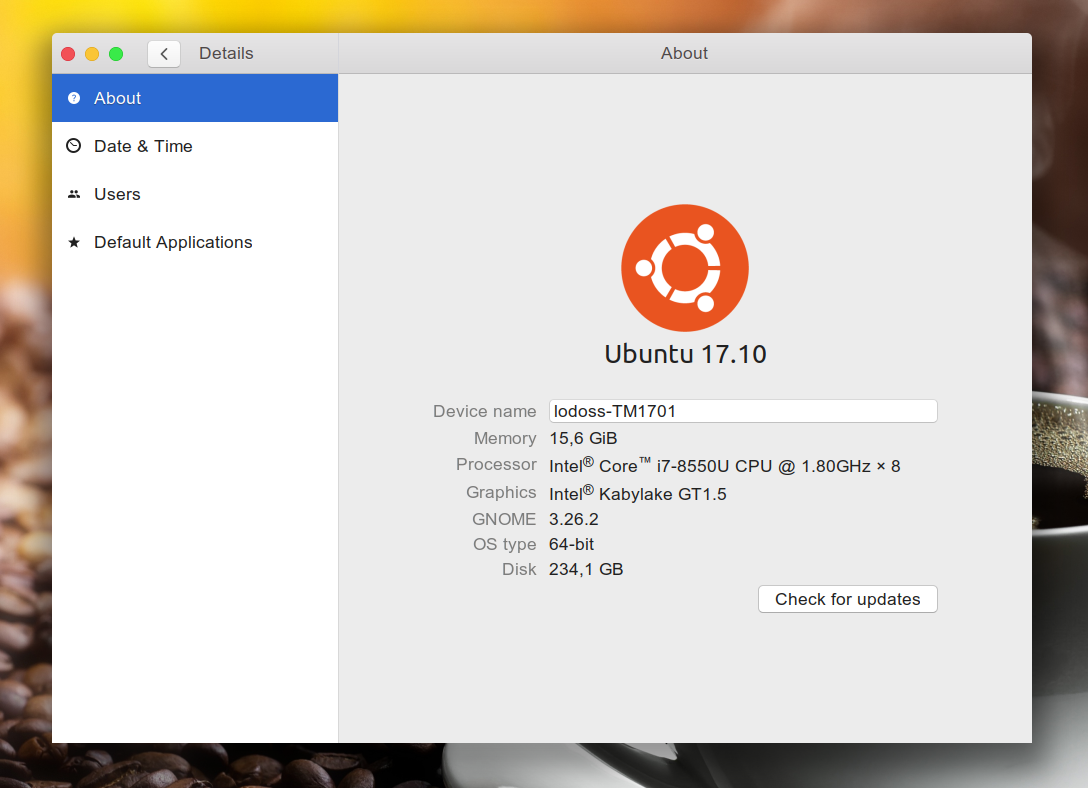Click the Check for updates button
The width and height of the screenshot is (1088, 788).
847,599
